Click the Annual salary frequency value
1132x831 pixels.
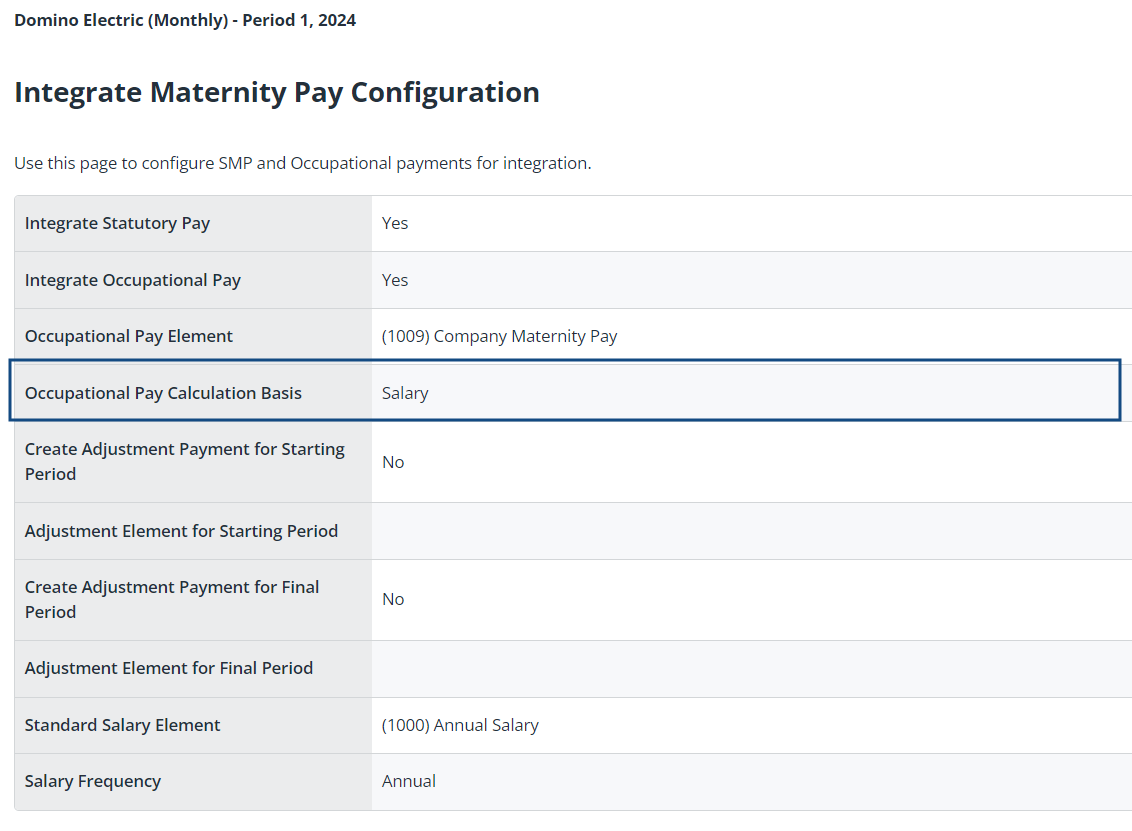[x=409, y=781]
